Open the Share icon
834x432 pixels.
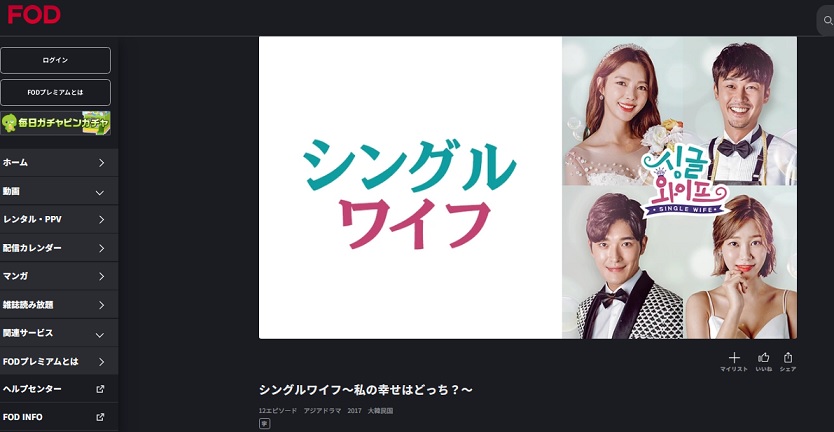[x=788, y=358]
